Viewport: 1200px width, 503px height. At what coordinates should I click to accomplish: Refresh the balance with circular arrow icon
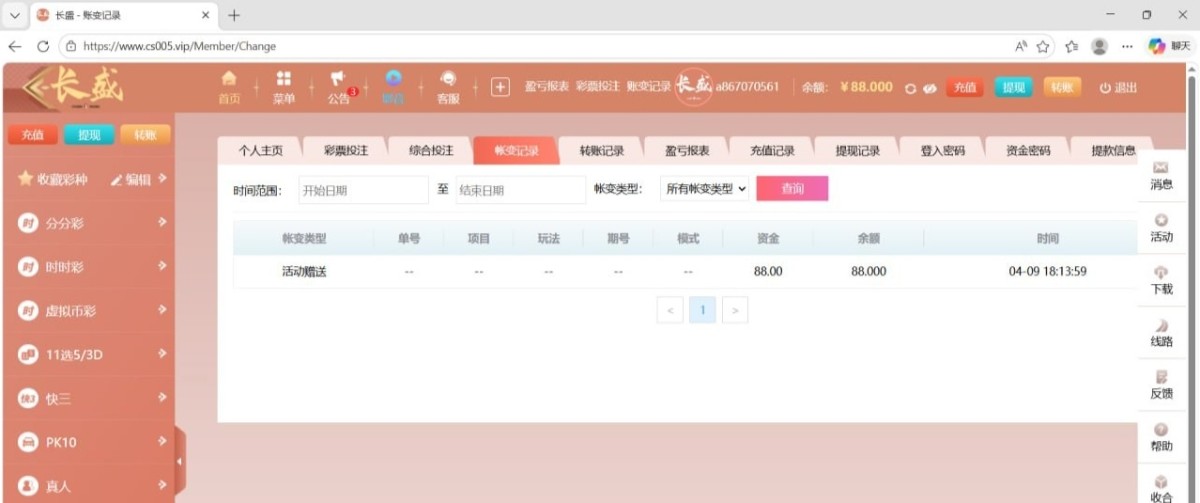pos(910,88)
